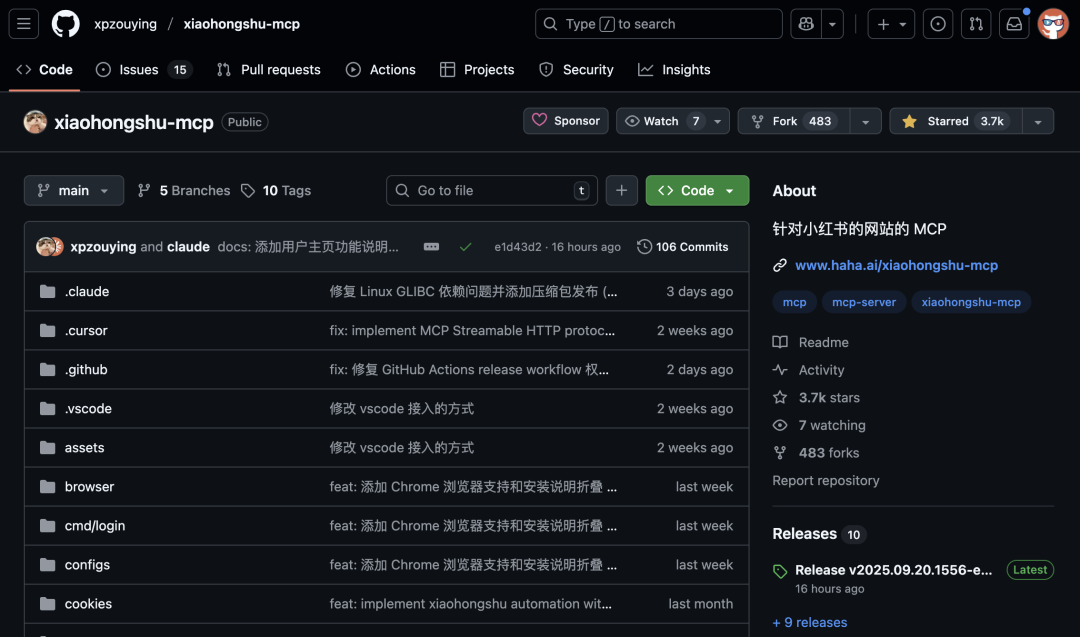Open the main branch selector
The image size is (1080, 637).
tap(74, 191)
